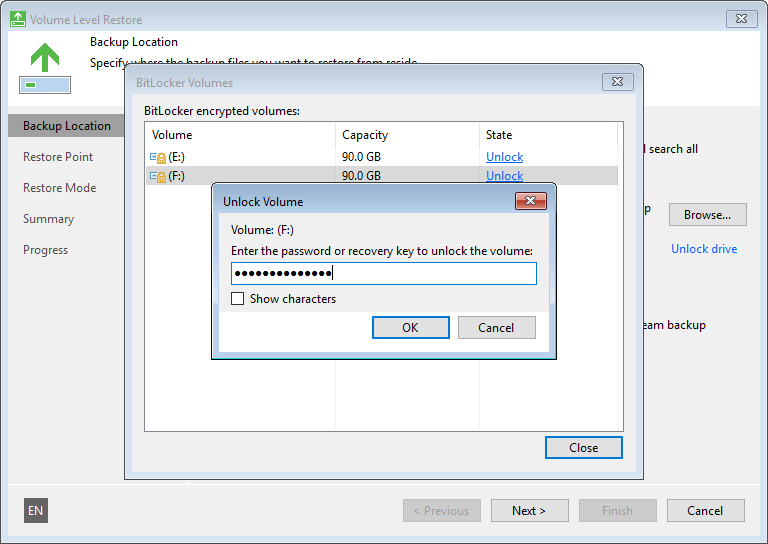
Task: Open the Summary wizard step
Action: coord(48,219)
